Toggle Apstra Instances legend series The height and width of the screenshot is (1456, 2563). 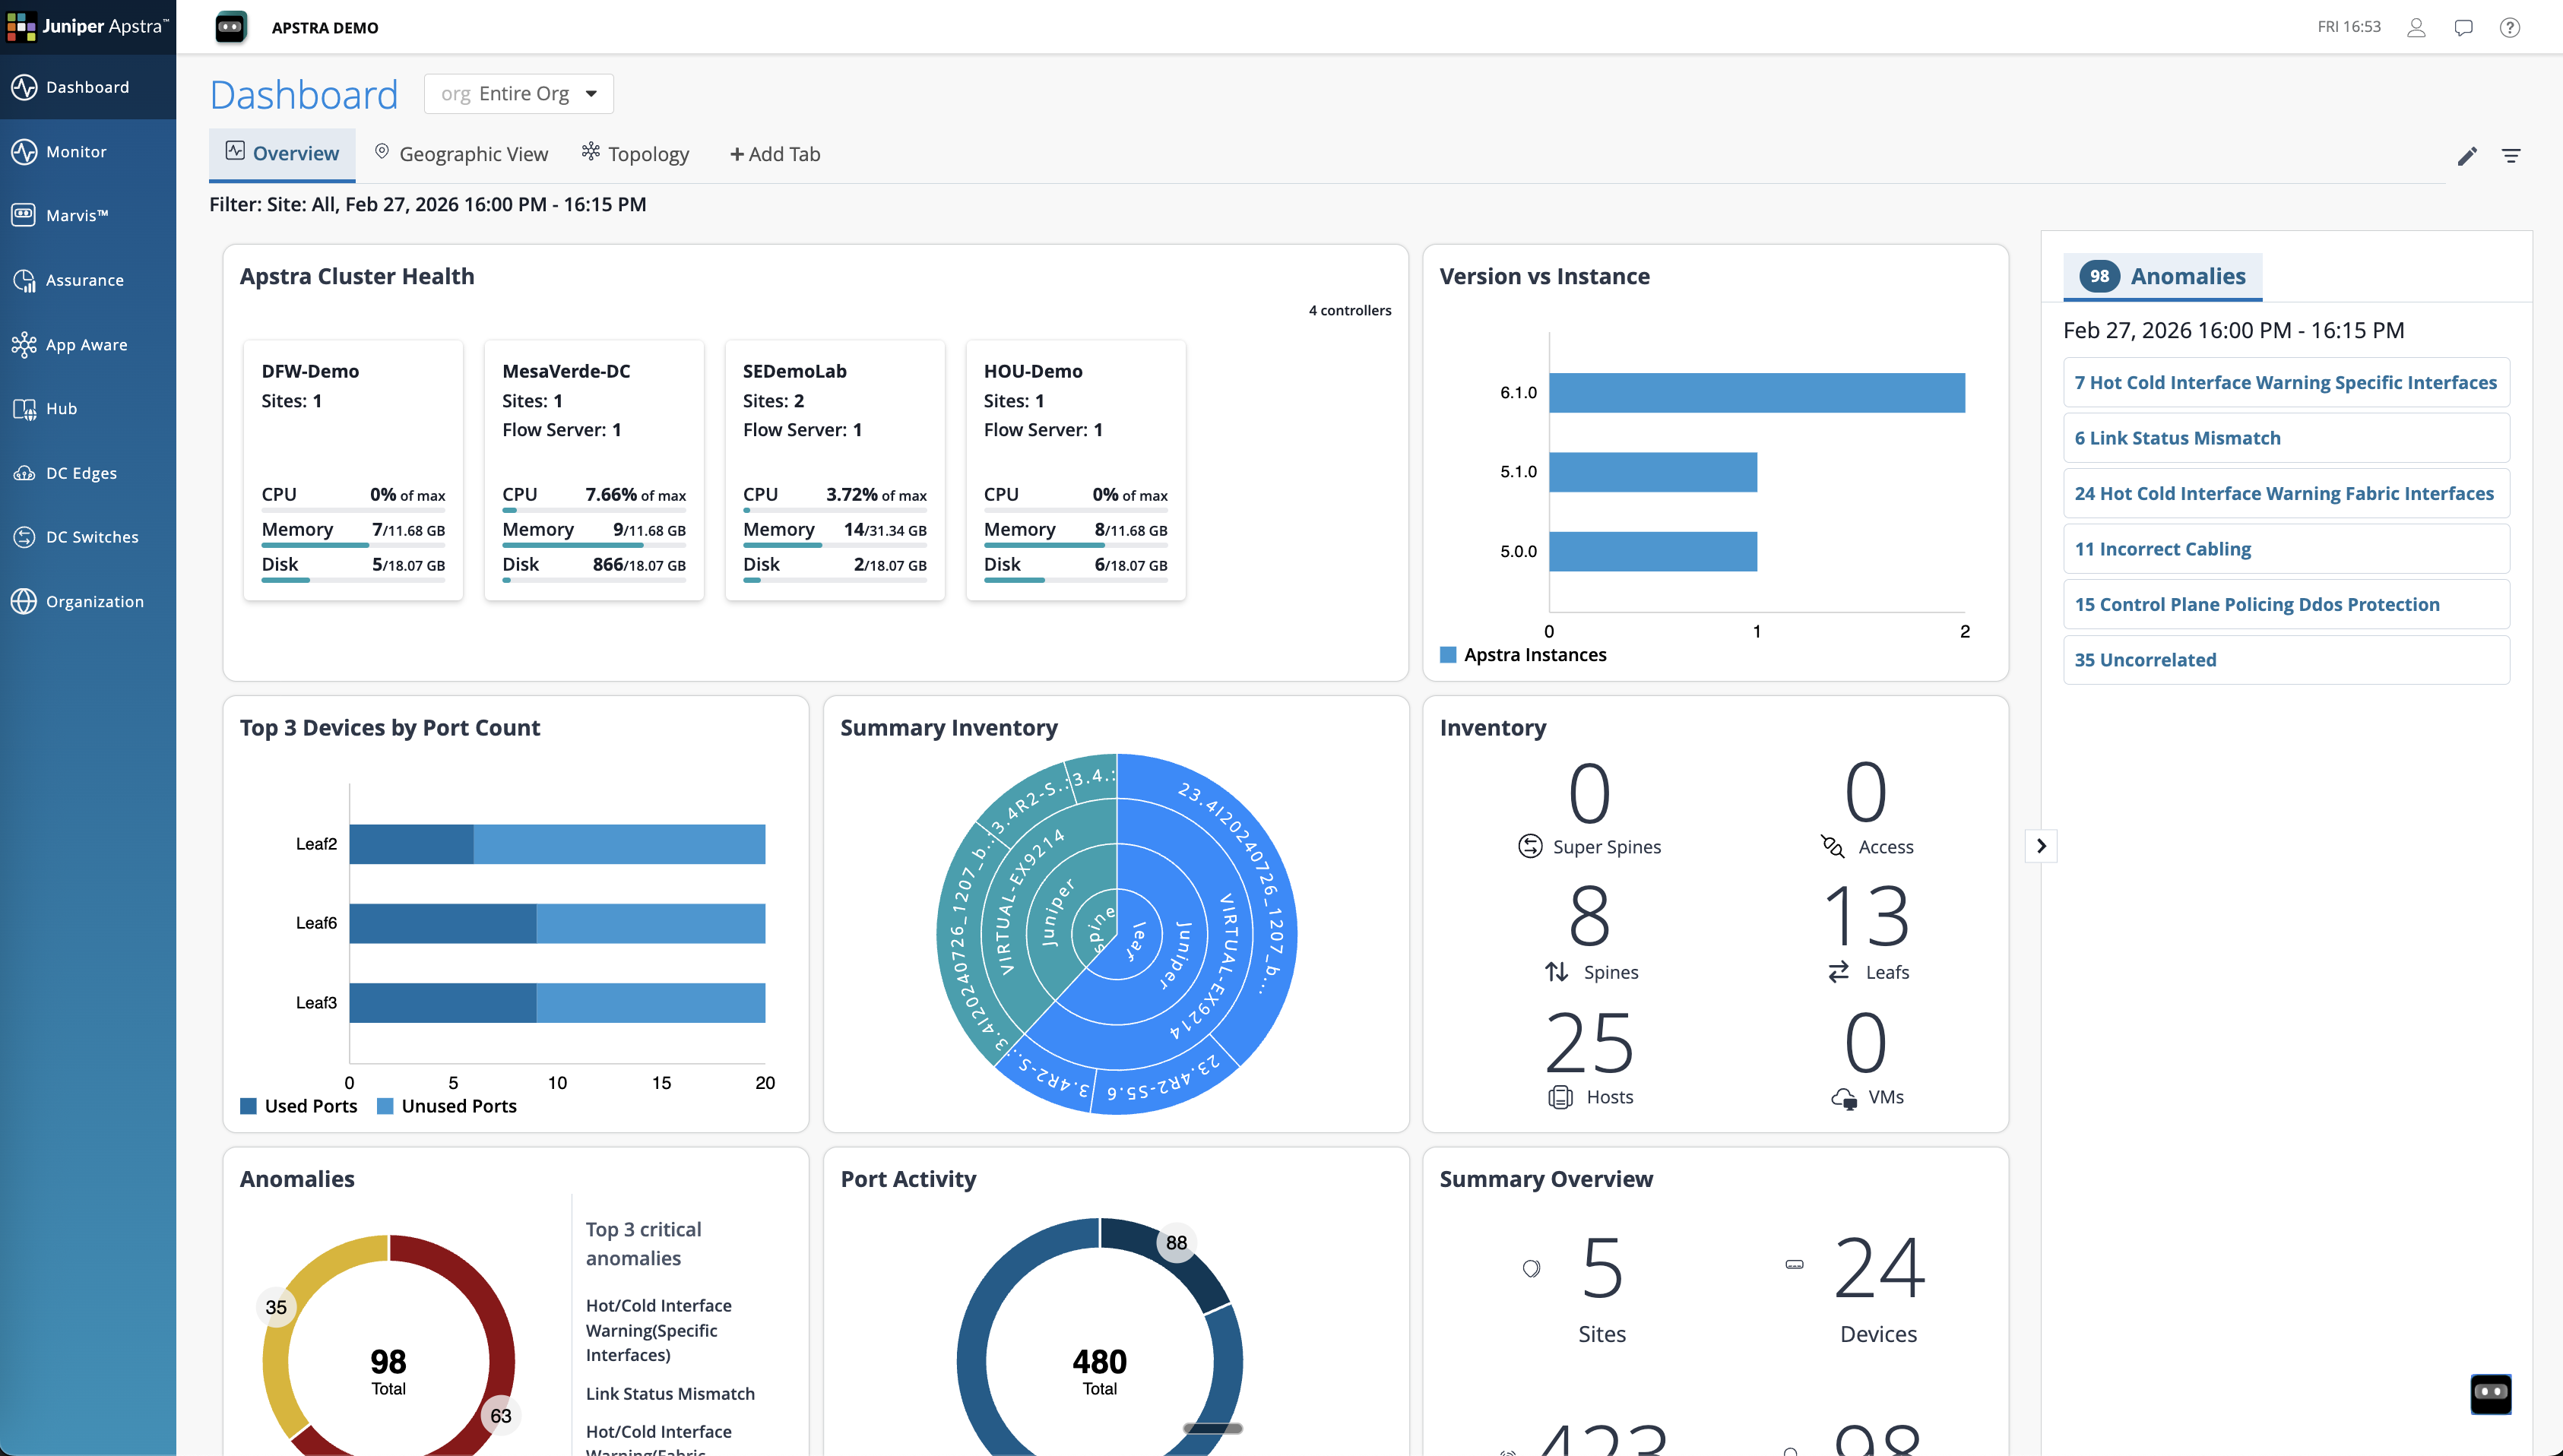[x=1523, y=655]
